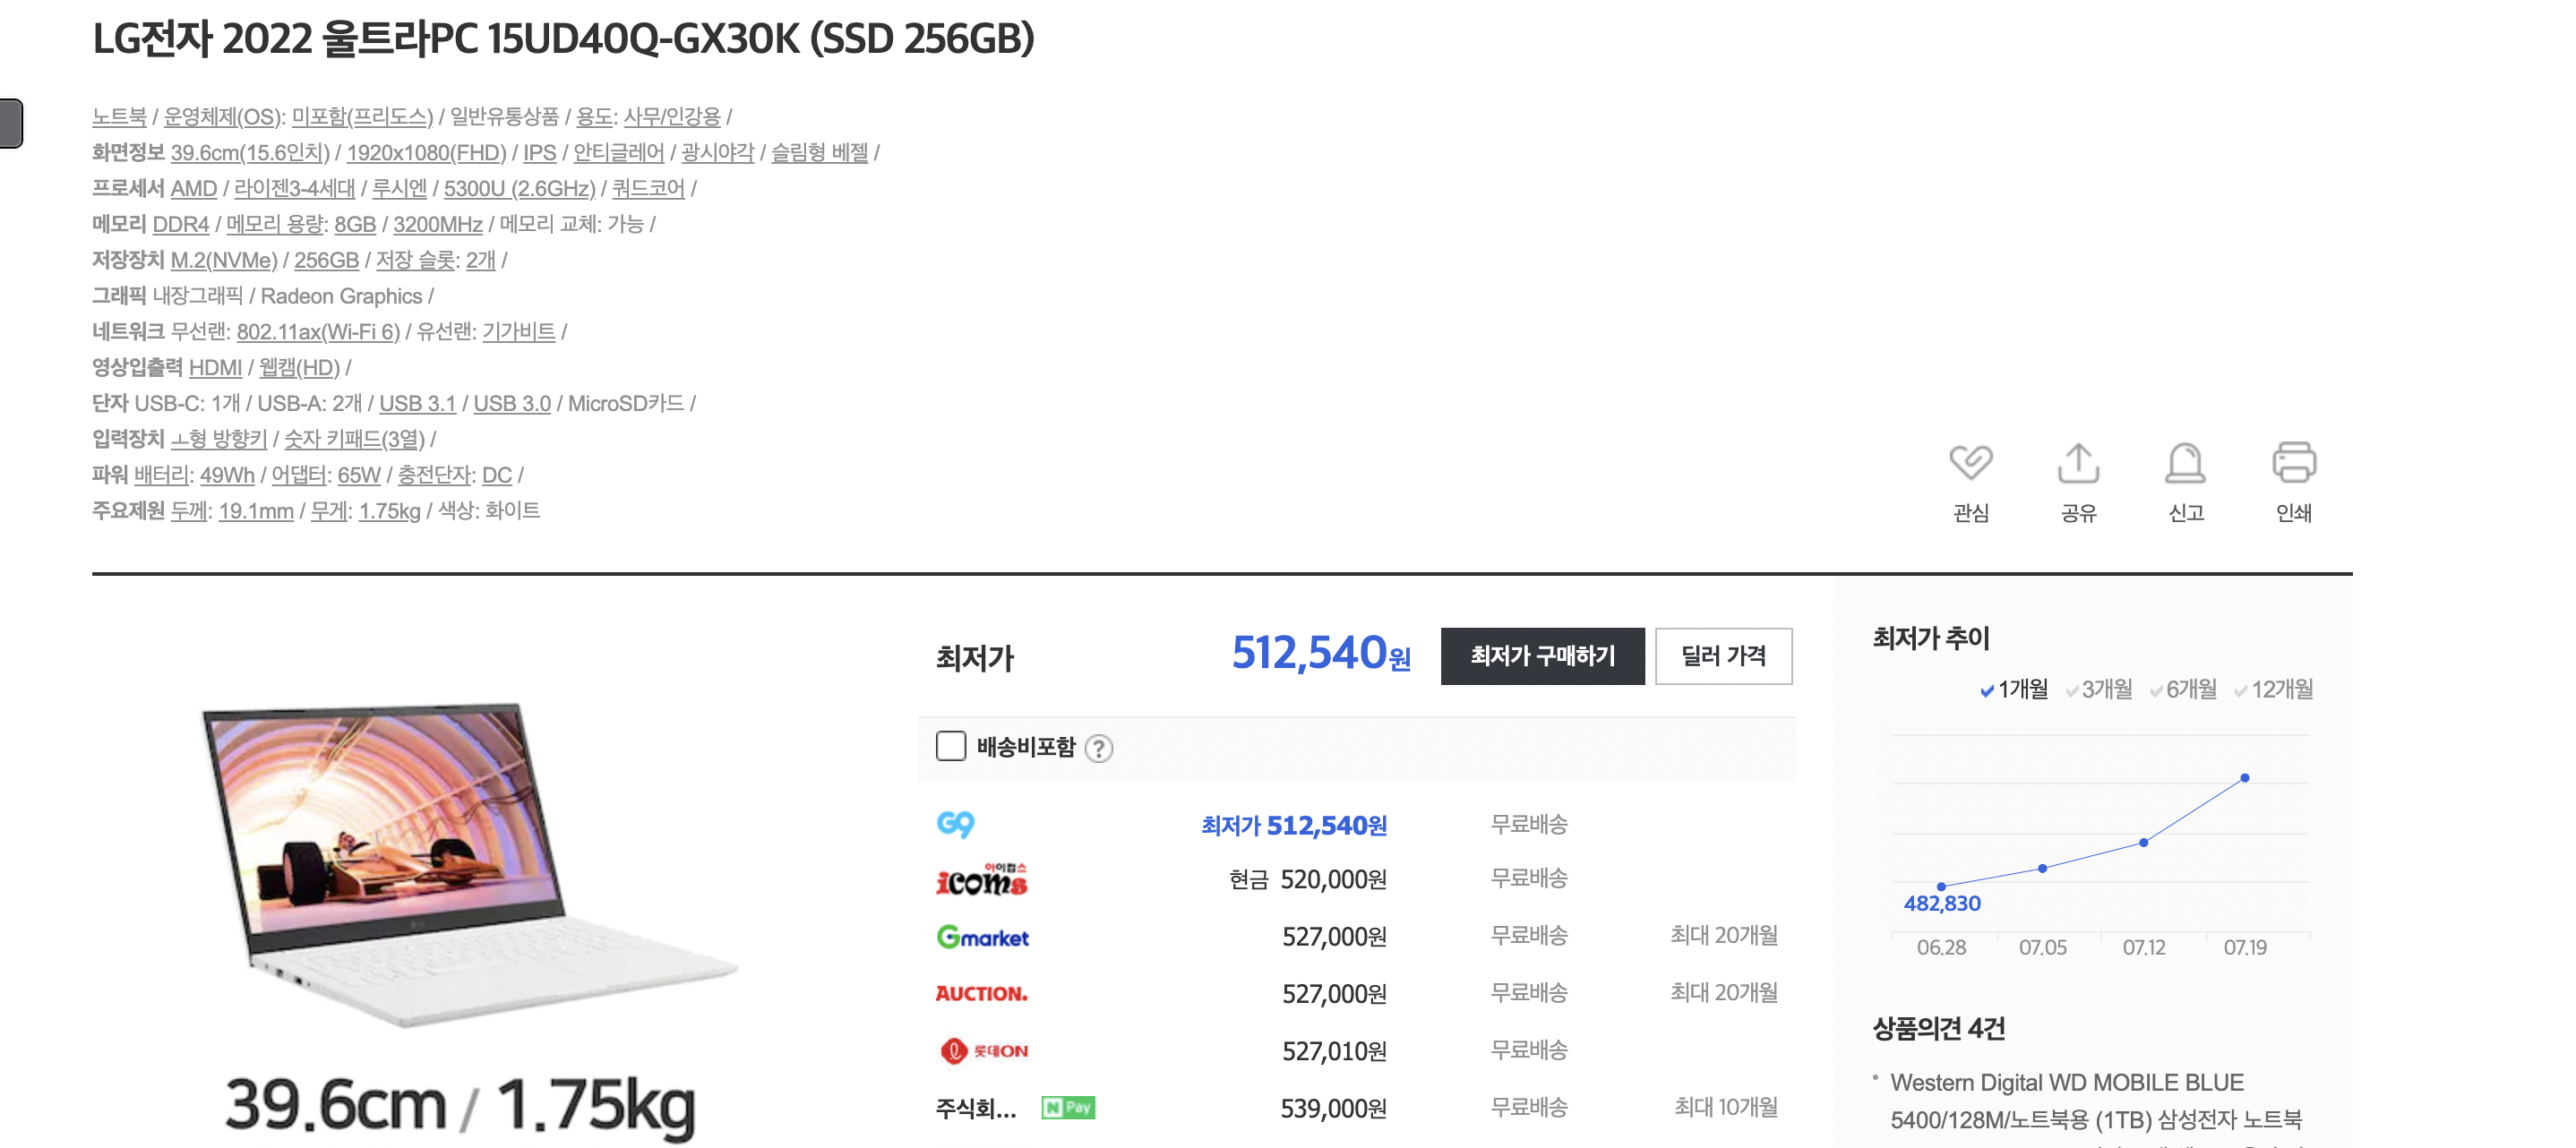Open the icoms seller logo
The width and height of the screenshot is (2576, 1148).
click(x=981, y=879)
